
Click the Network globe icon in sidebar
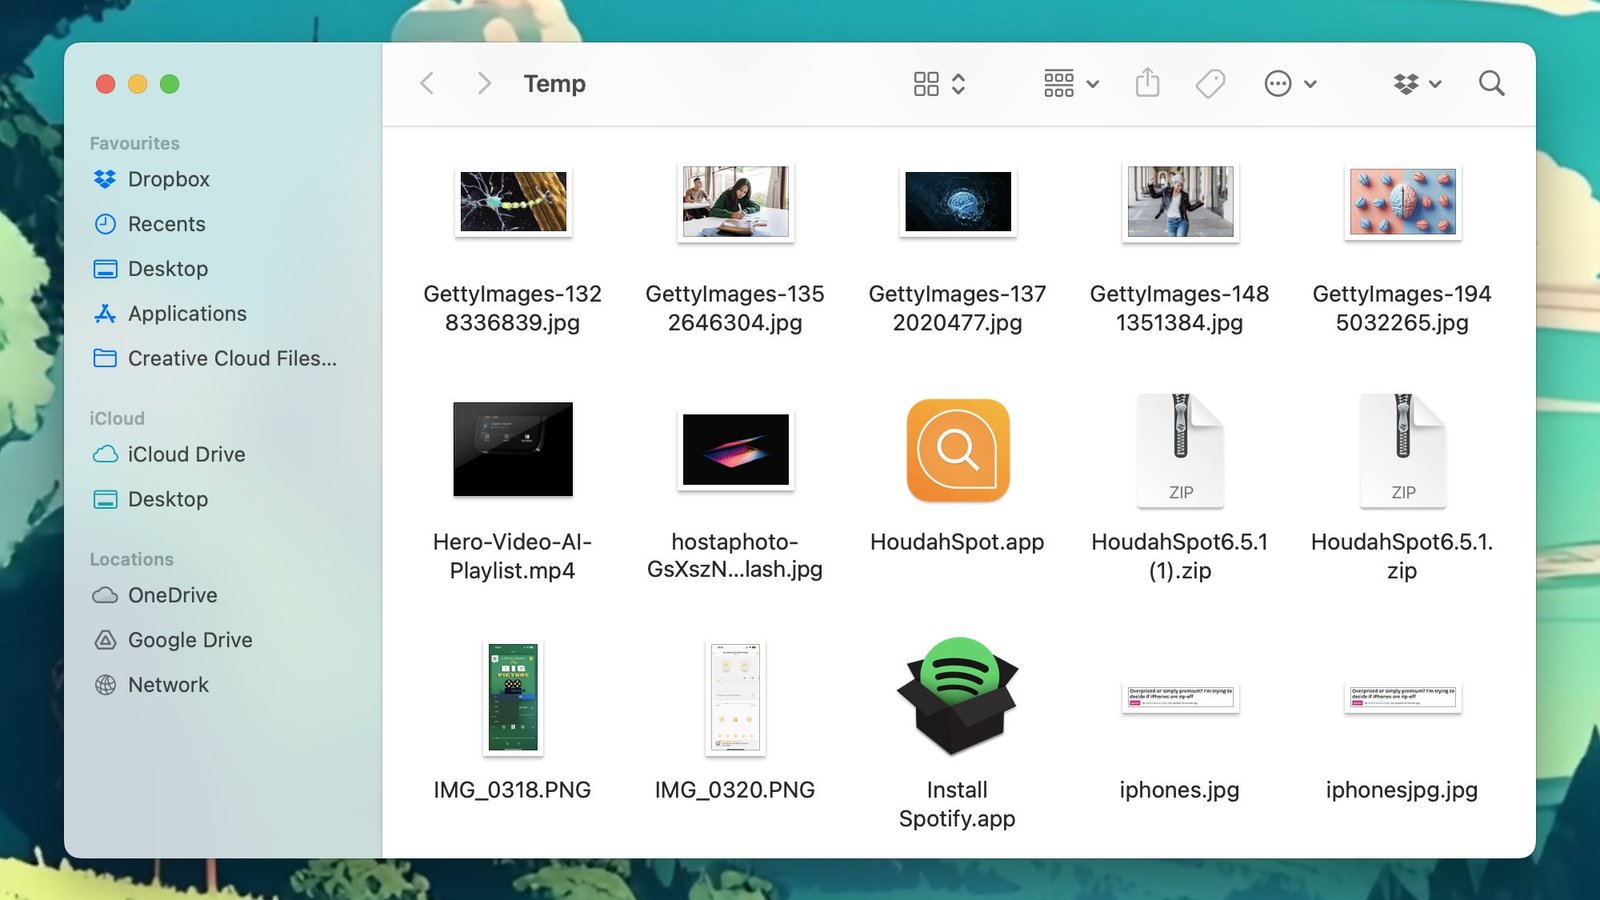105,685
